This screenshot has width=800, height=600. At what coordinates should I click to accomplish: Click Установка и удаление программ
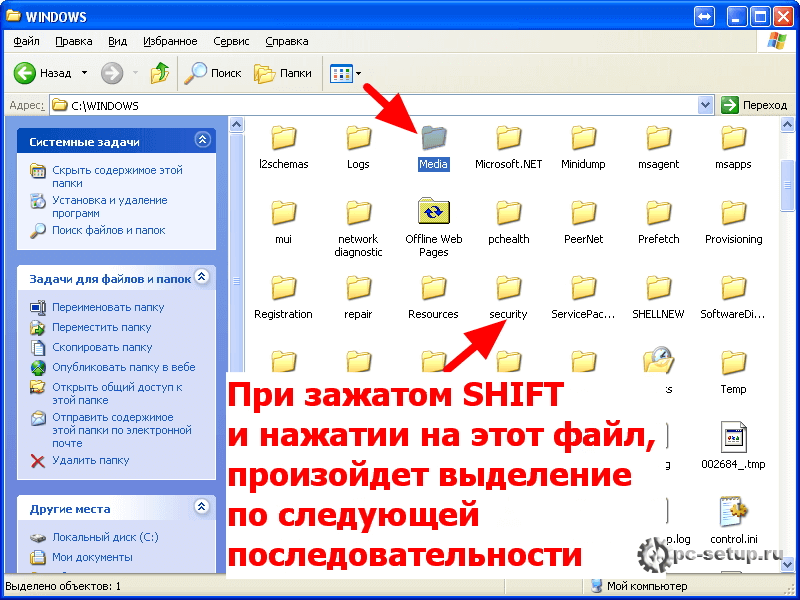click(110, 207)
